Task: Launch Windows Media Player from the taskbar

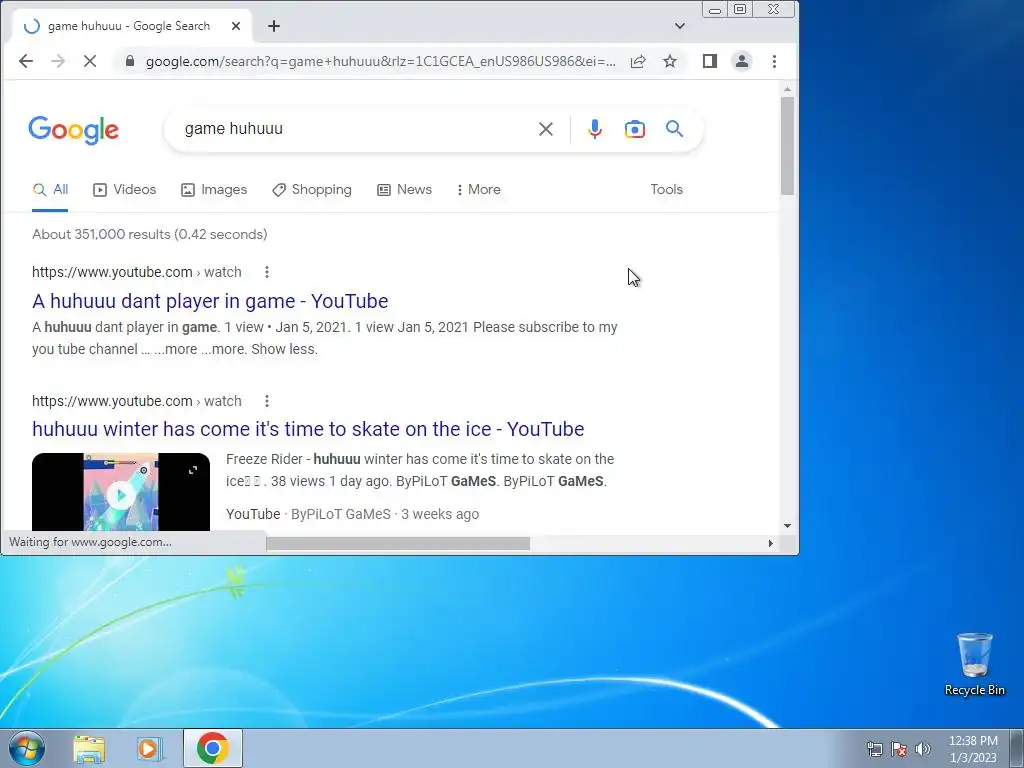Action: tap(149, 748)
